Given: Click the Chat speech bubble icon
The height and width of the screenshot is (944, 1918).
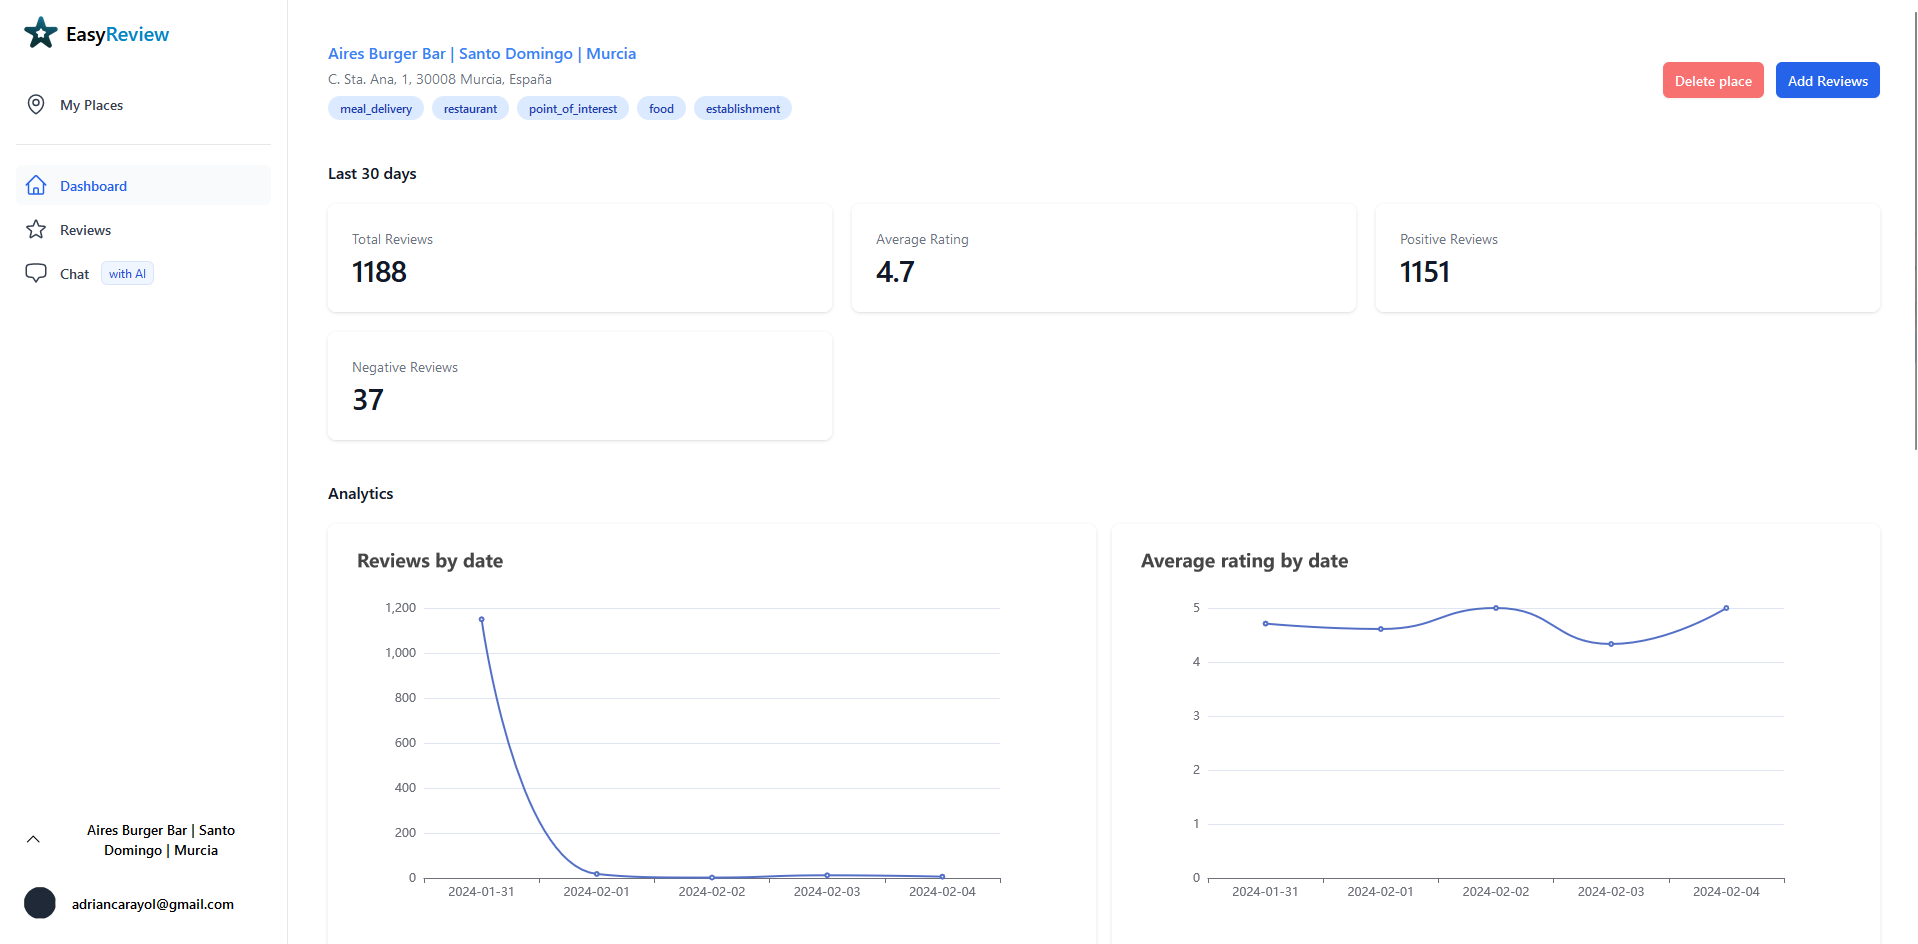Looking at the screenshot, I should click(x=36, y=273).
